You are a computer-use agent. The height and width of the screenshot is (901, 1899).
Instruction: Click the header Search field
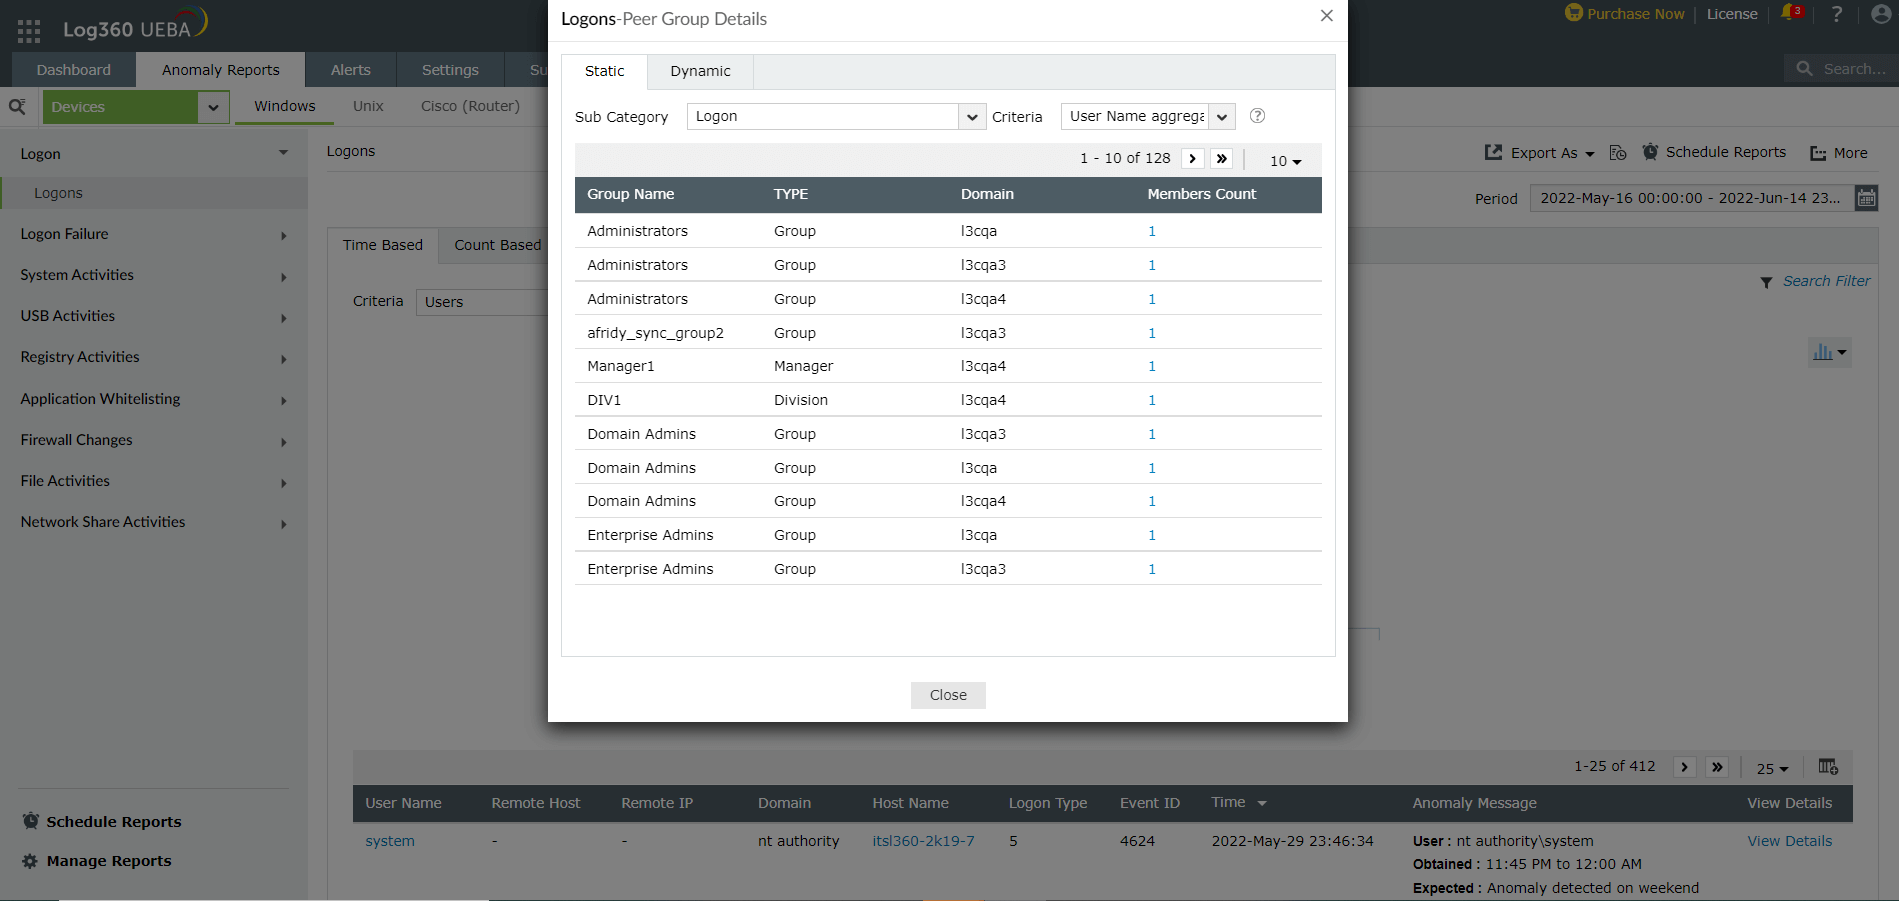1841,69
